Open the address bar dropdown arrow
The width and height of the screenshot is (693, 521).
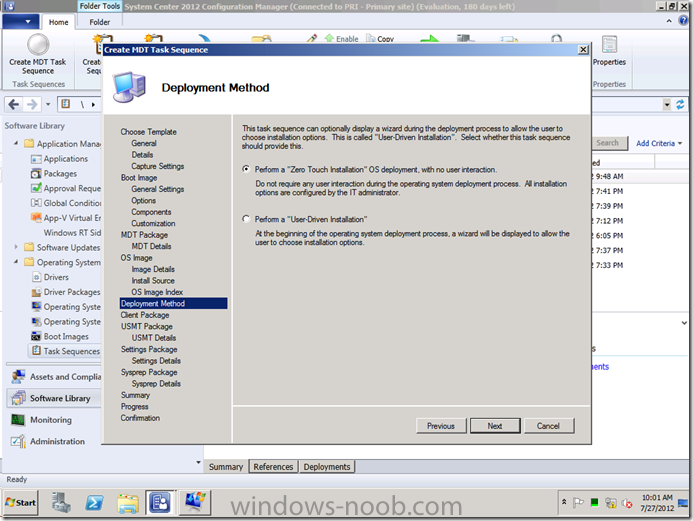point(667,105)
